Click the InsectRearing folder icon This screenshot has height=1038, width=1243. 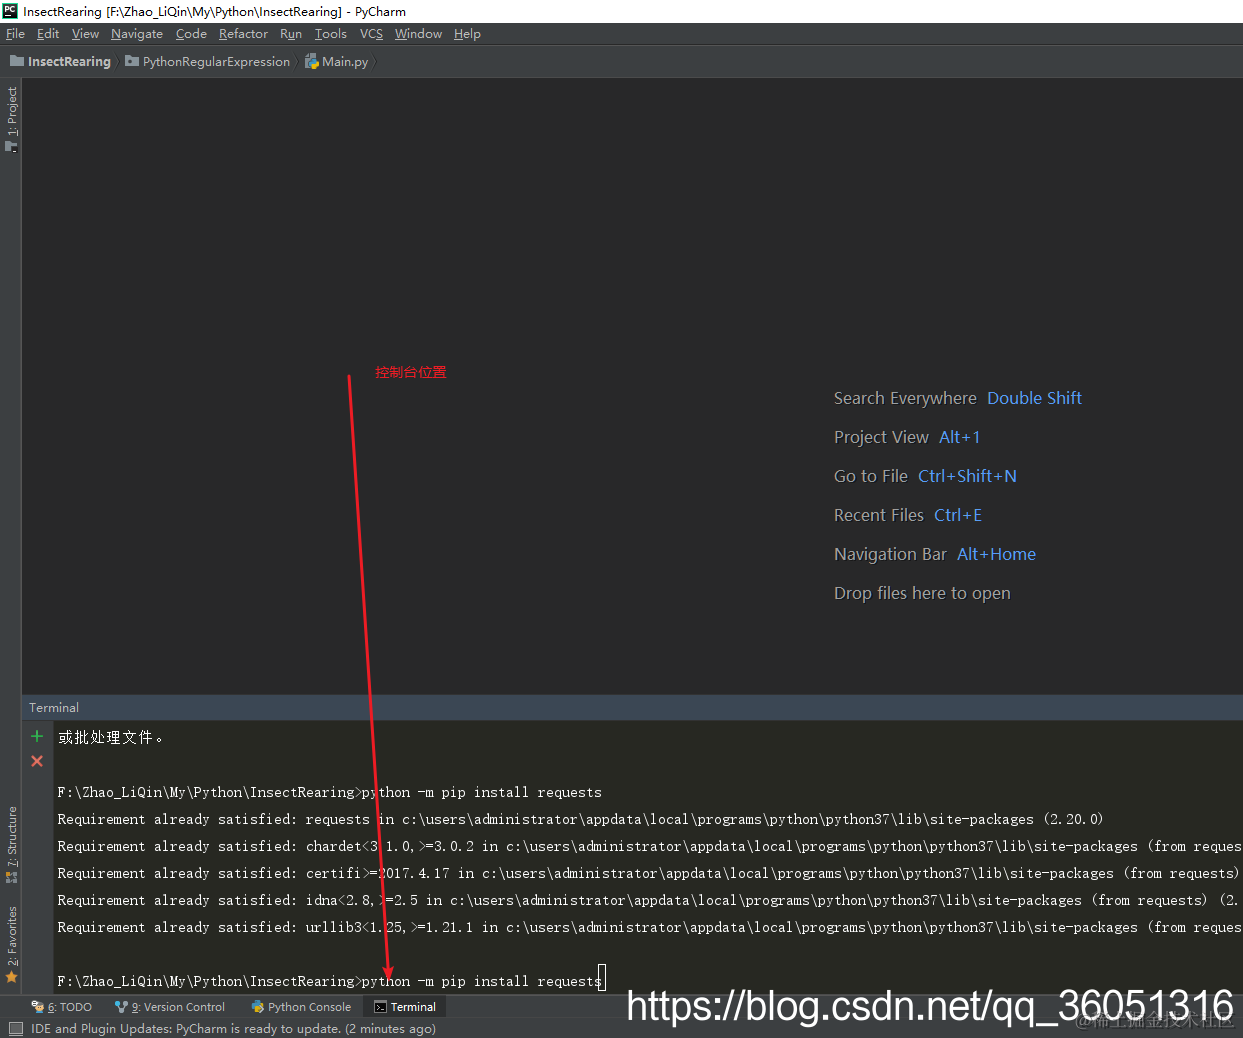click(x=17, y=61)
